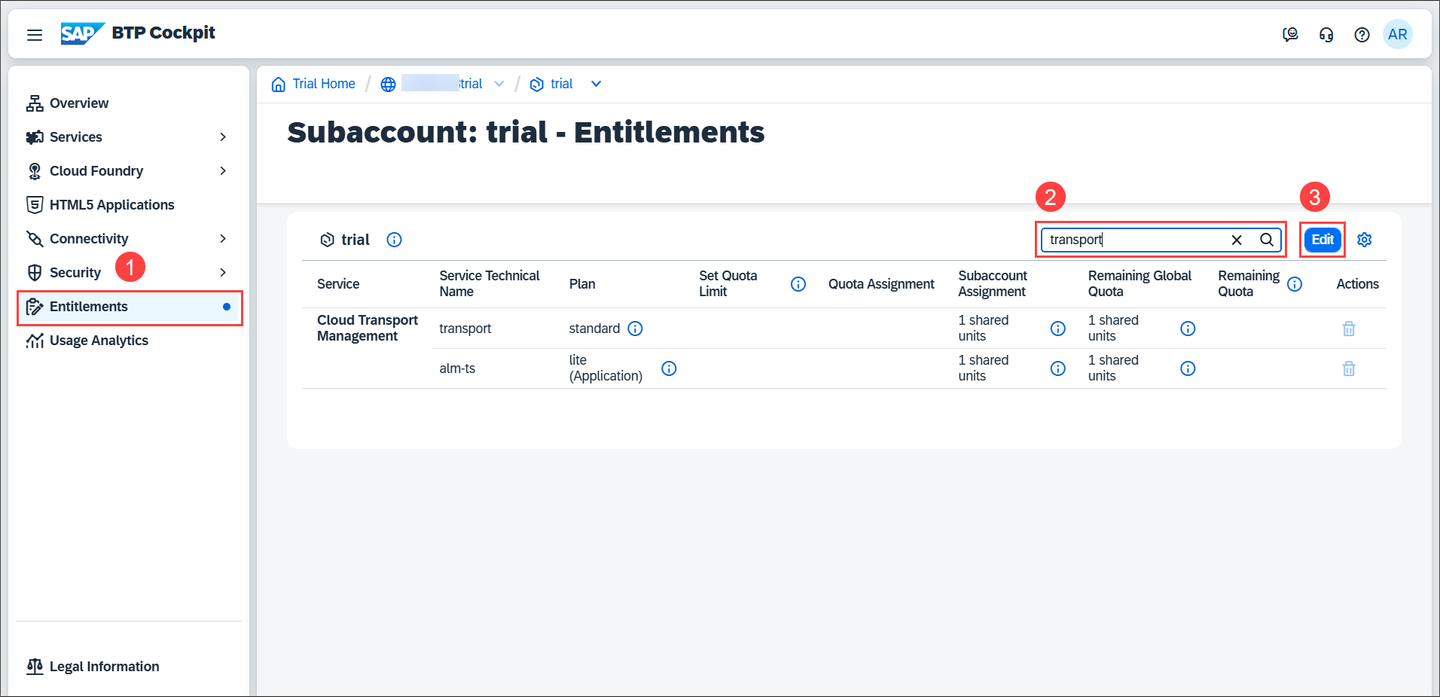Open table settings gear icon
Screen dimensions: 1440x697
pyautogui.click(x=1364, y=240)
